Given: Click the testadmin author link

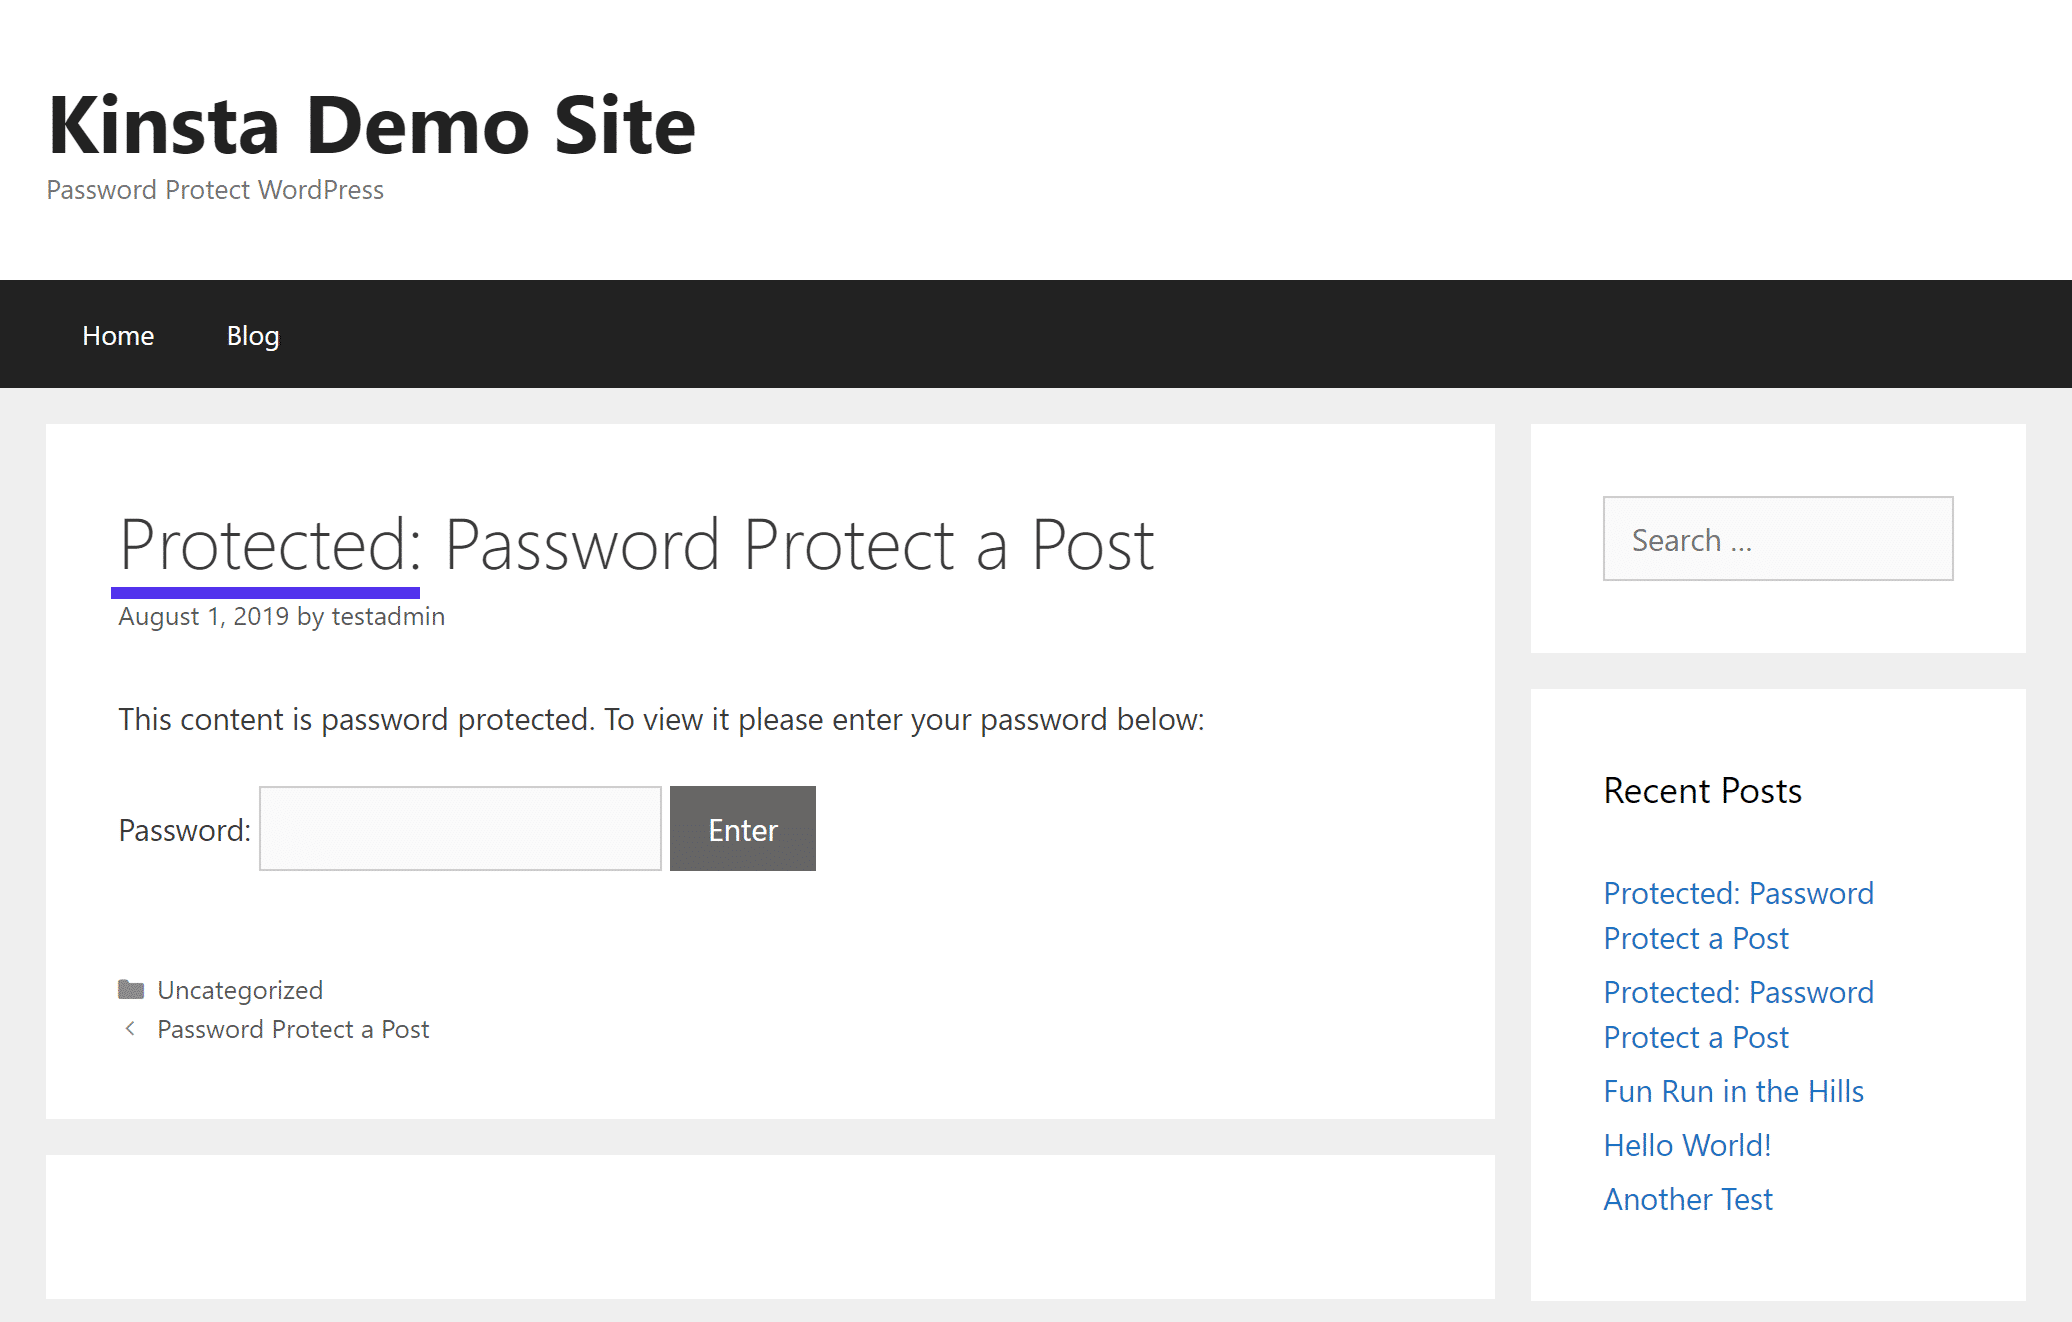Looking at the screenshot, I should [387, 615].
